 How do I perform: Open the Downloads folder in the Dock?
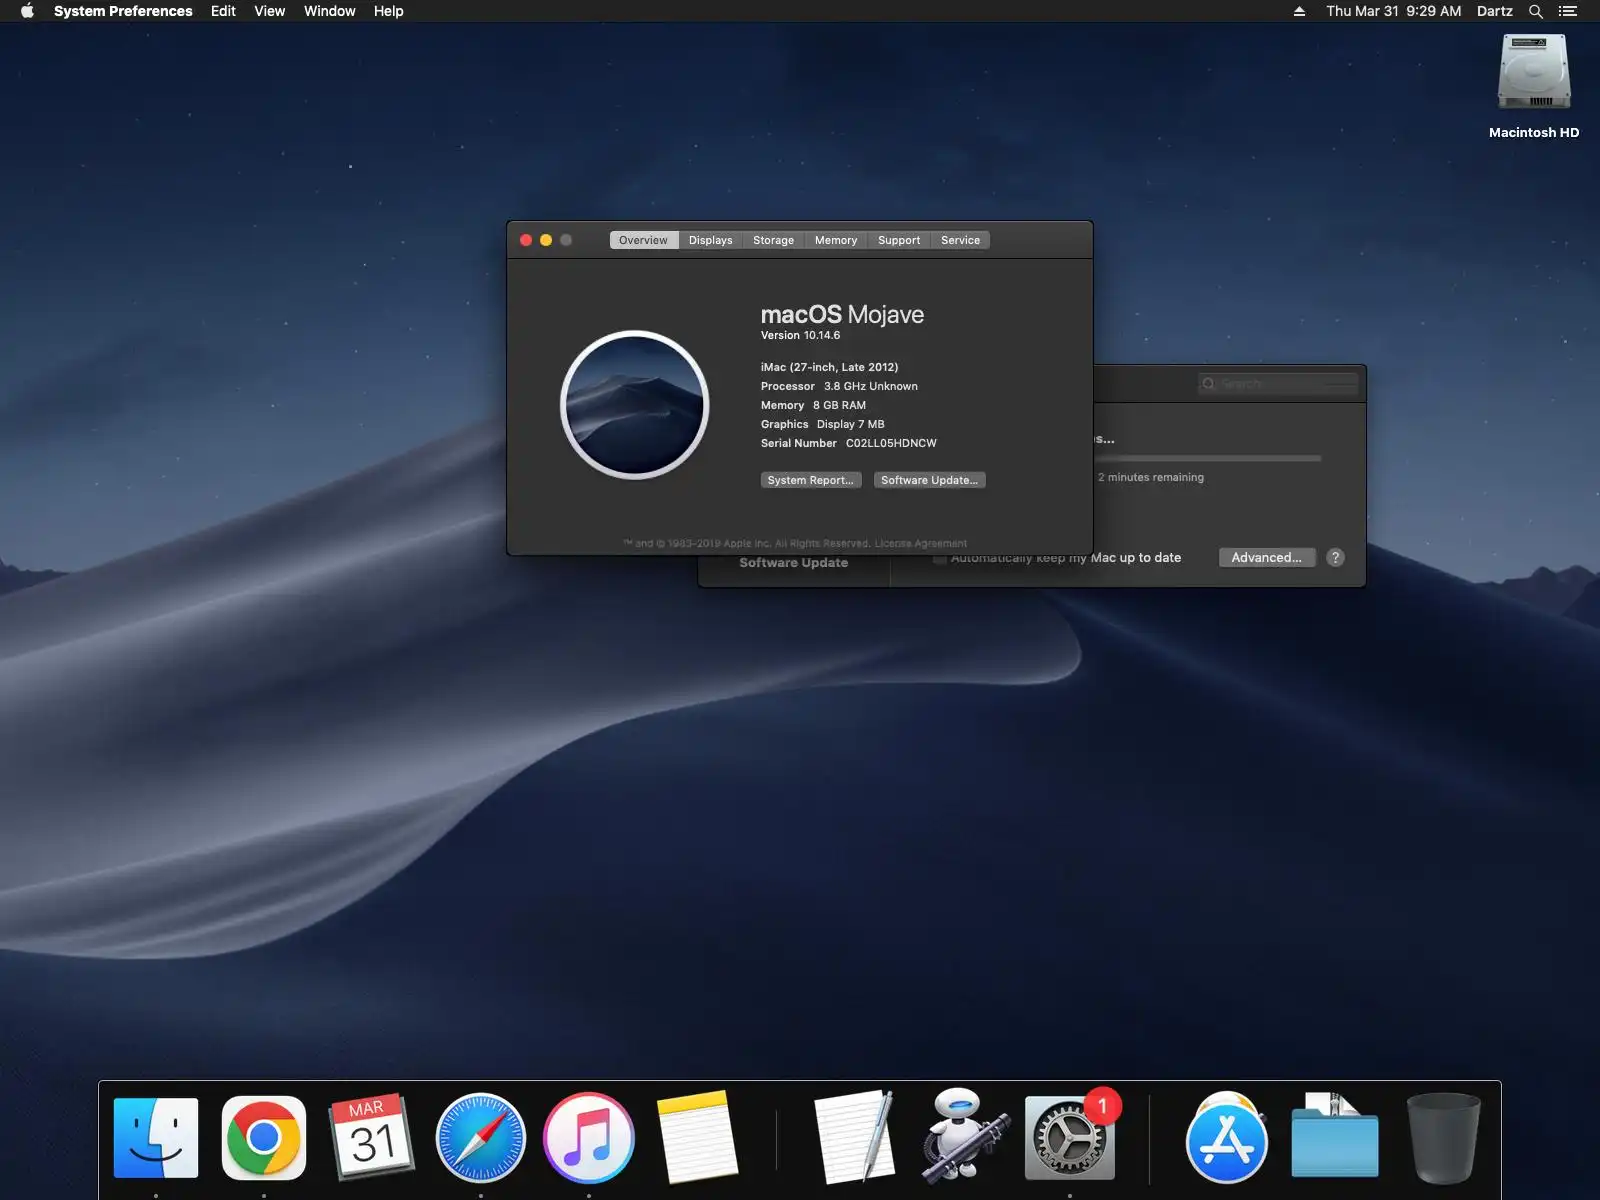[1335, 1137]
